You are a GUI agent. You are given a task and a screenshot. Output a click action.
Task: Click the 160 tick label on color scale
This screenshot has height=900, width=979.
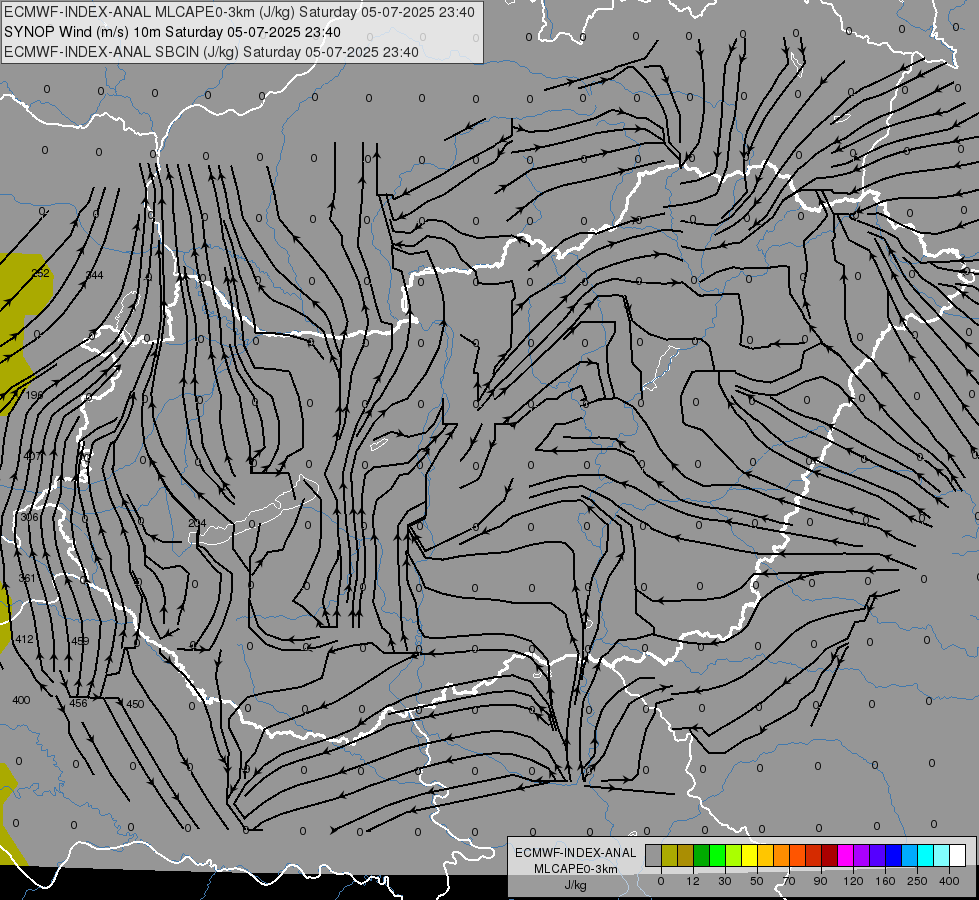[x=885, y=881]
